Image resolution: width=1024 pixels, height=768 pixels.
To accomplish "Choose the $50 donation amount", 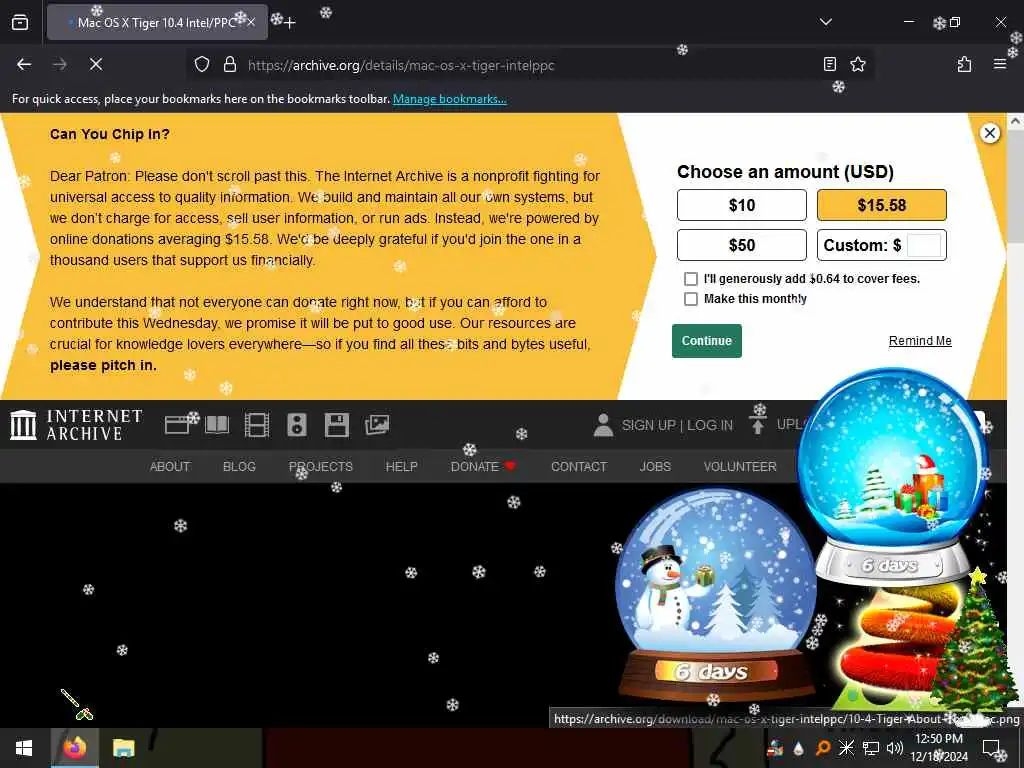I will pyautogui.click(x=741, y=245).
